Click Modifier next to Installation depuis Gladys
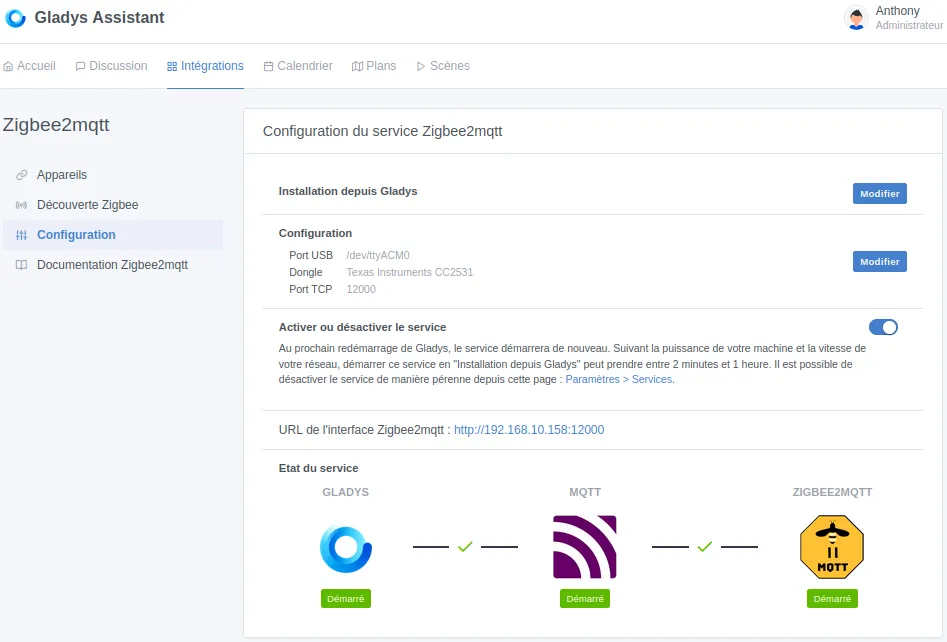 tap(879, 193)
